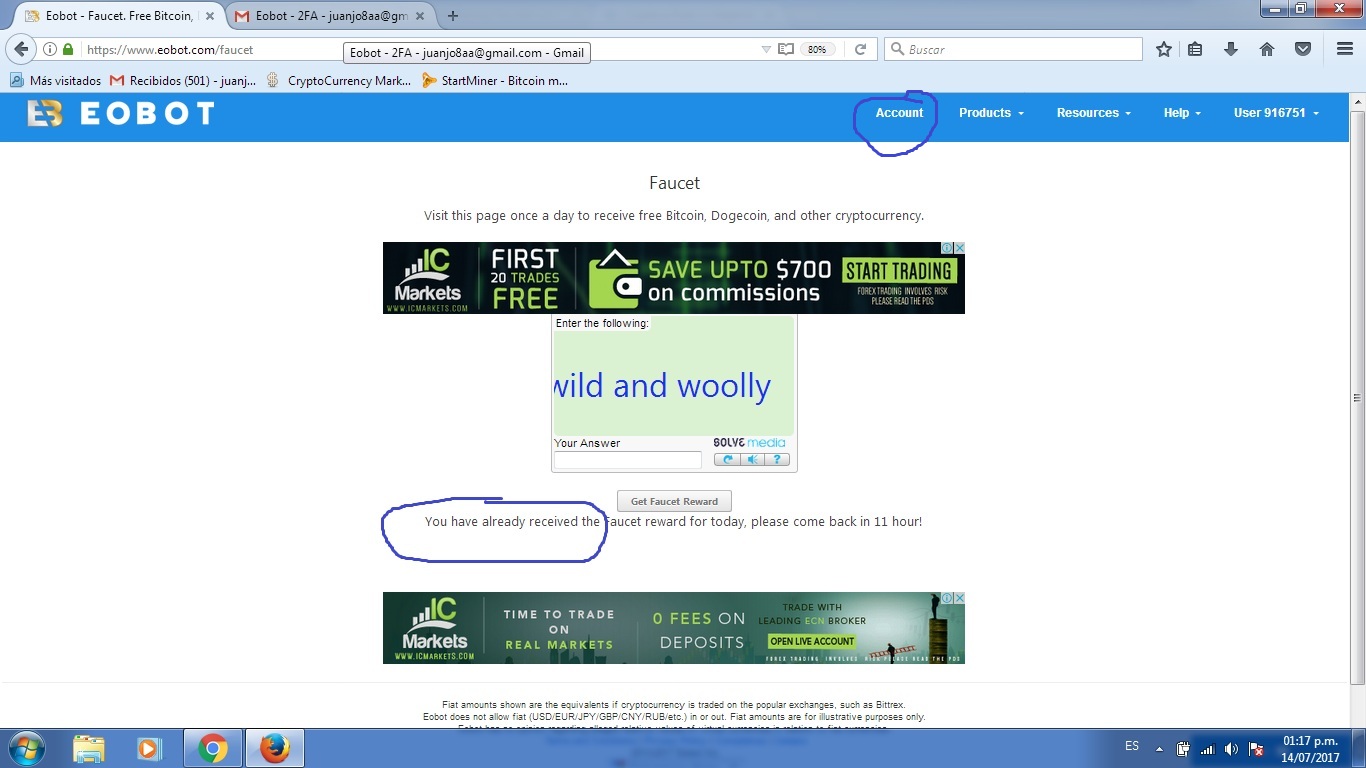Expand the Help dropdown menu
The width and height of the screenshot is (1366, 768).
point(1182,113)
